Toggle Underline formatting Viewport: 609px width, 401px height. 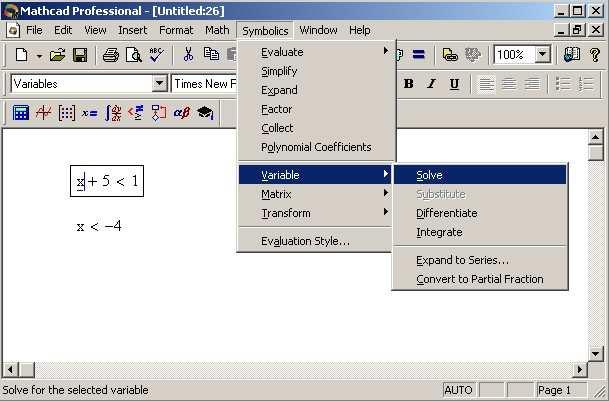[454, 84]
